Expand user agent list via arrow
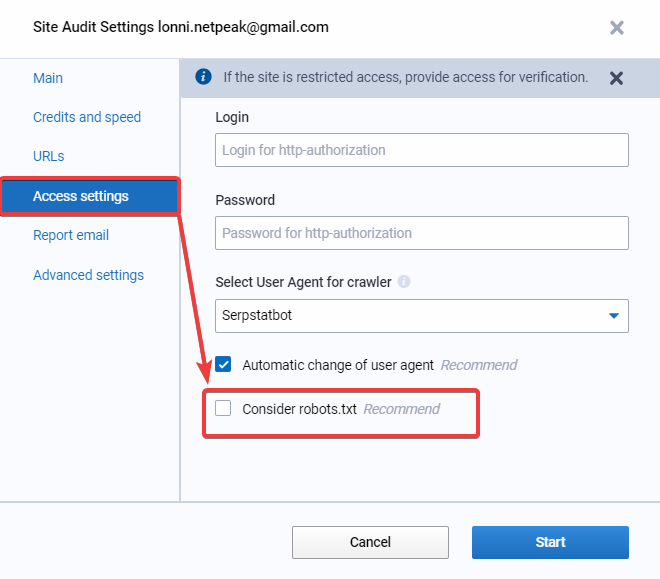The width and height of the screenshot is (660, 579). 614,316
